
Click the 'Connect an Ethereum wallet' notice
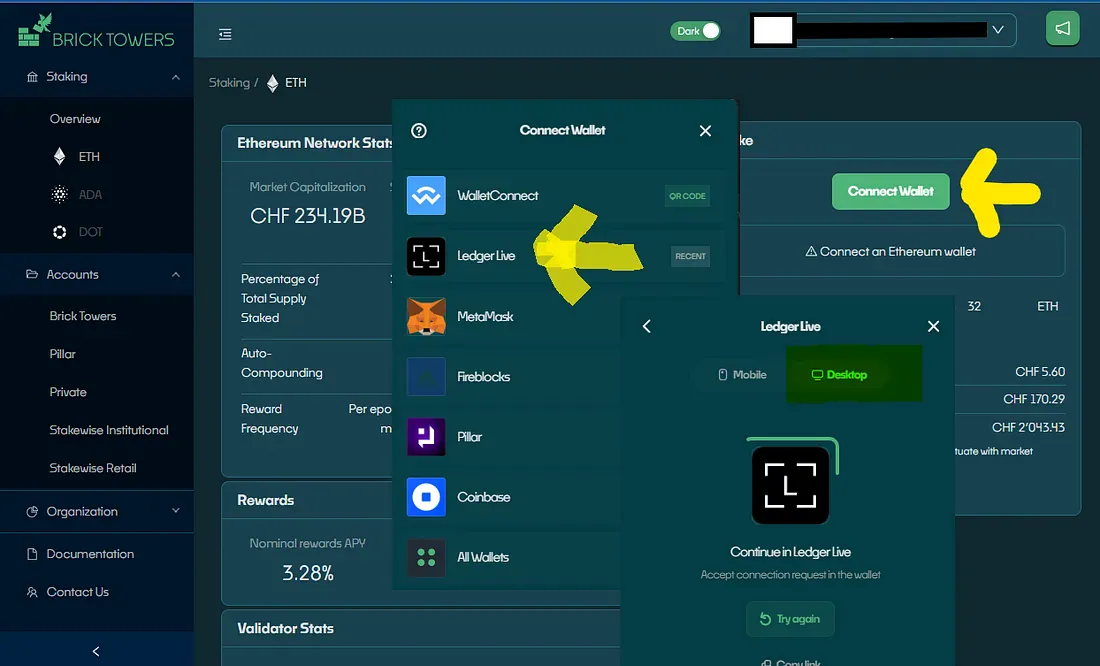[890, 251]
